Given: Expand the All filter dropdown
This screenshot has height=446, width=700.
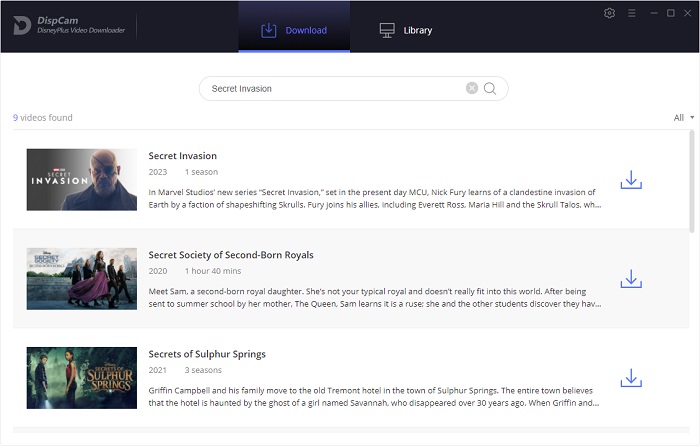Looking at the screenshot, I should [x=684, y=118].
